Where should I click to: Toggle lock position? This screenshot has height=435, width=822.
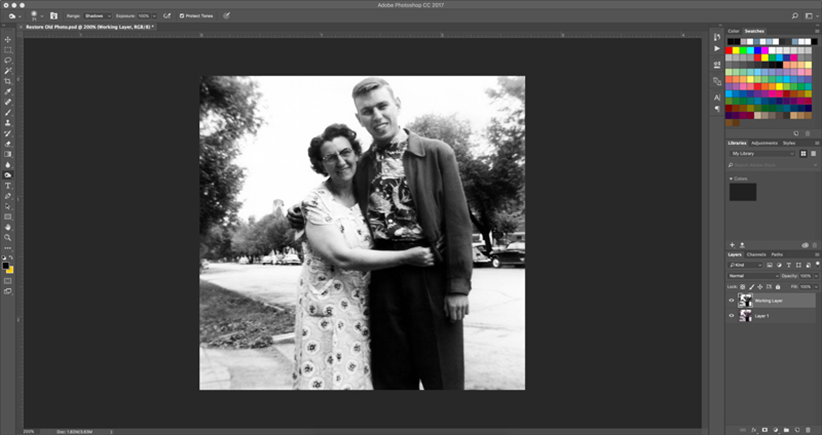(x=760, y=287)
